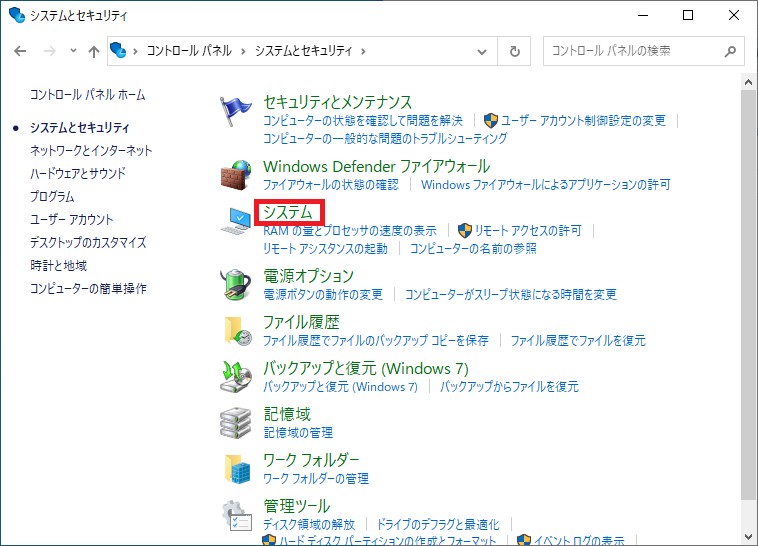This screenshot has width=758, height=546.
Task: Click the 電源オプション battery icon
Action: [235, 284]
